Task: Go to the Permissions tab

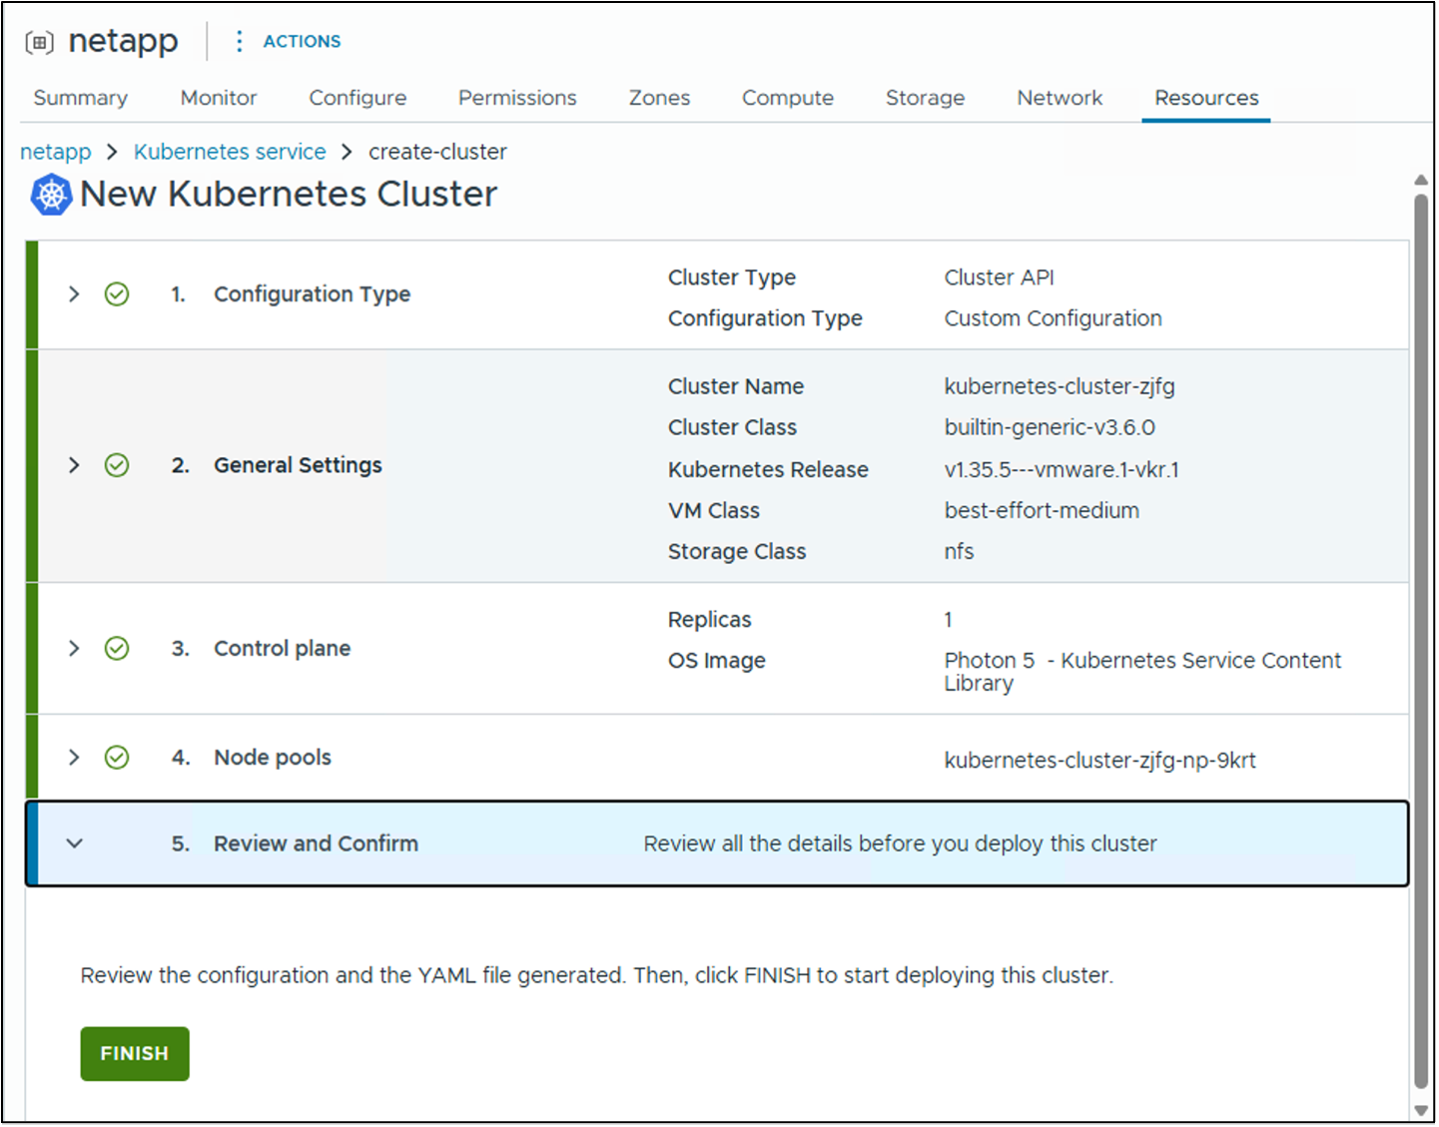Action: point(517,98)
